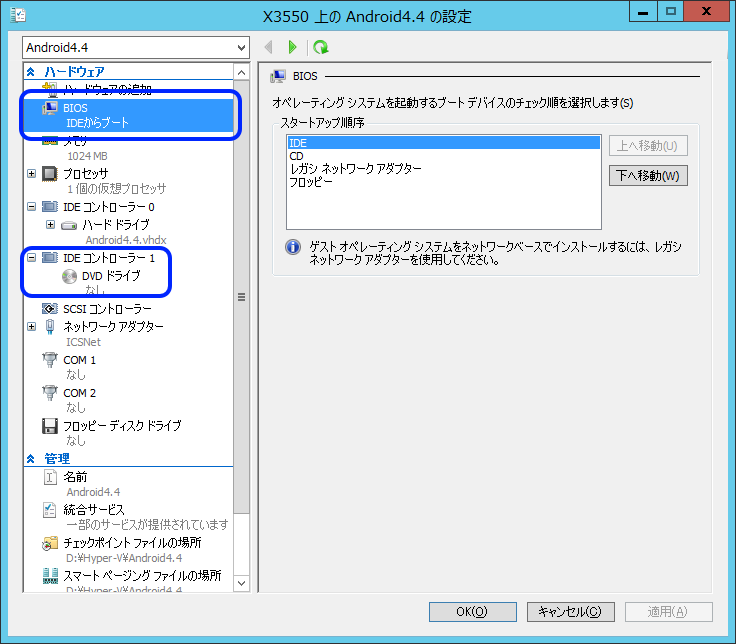
Task: Click the DVD ドライブ disc icon
Action: pyautogui.click(x=69, y=276)
